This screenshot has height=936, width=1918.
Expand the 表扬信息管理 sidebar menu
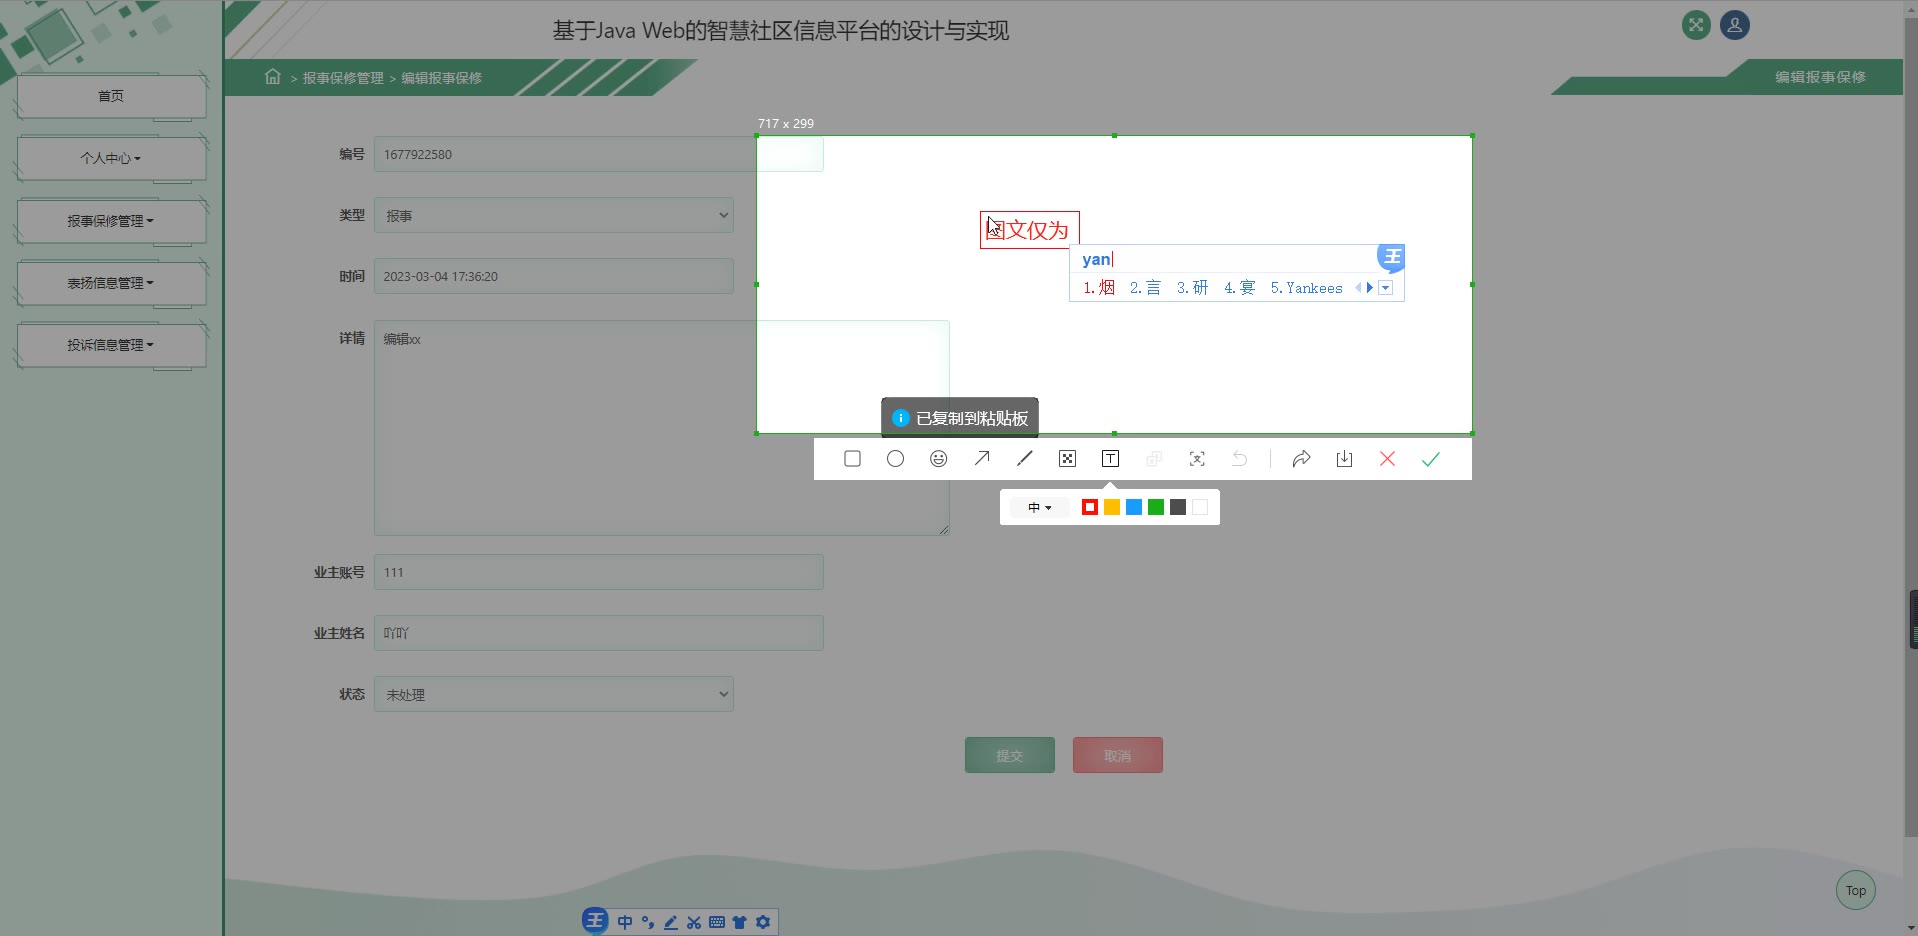[x=111, y=283]
